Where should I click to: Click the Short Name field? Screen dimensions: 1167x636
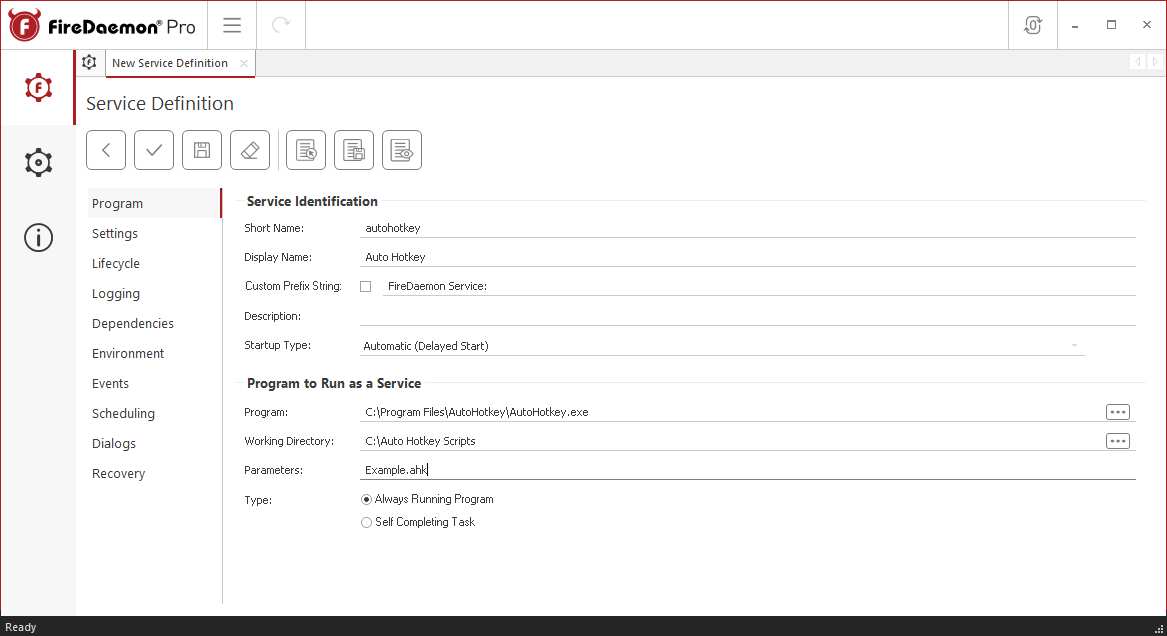click(747, 228)
